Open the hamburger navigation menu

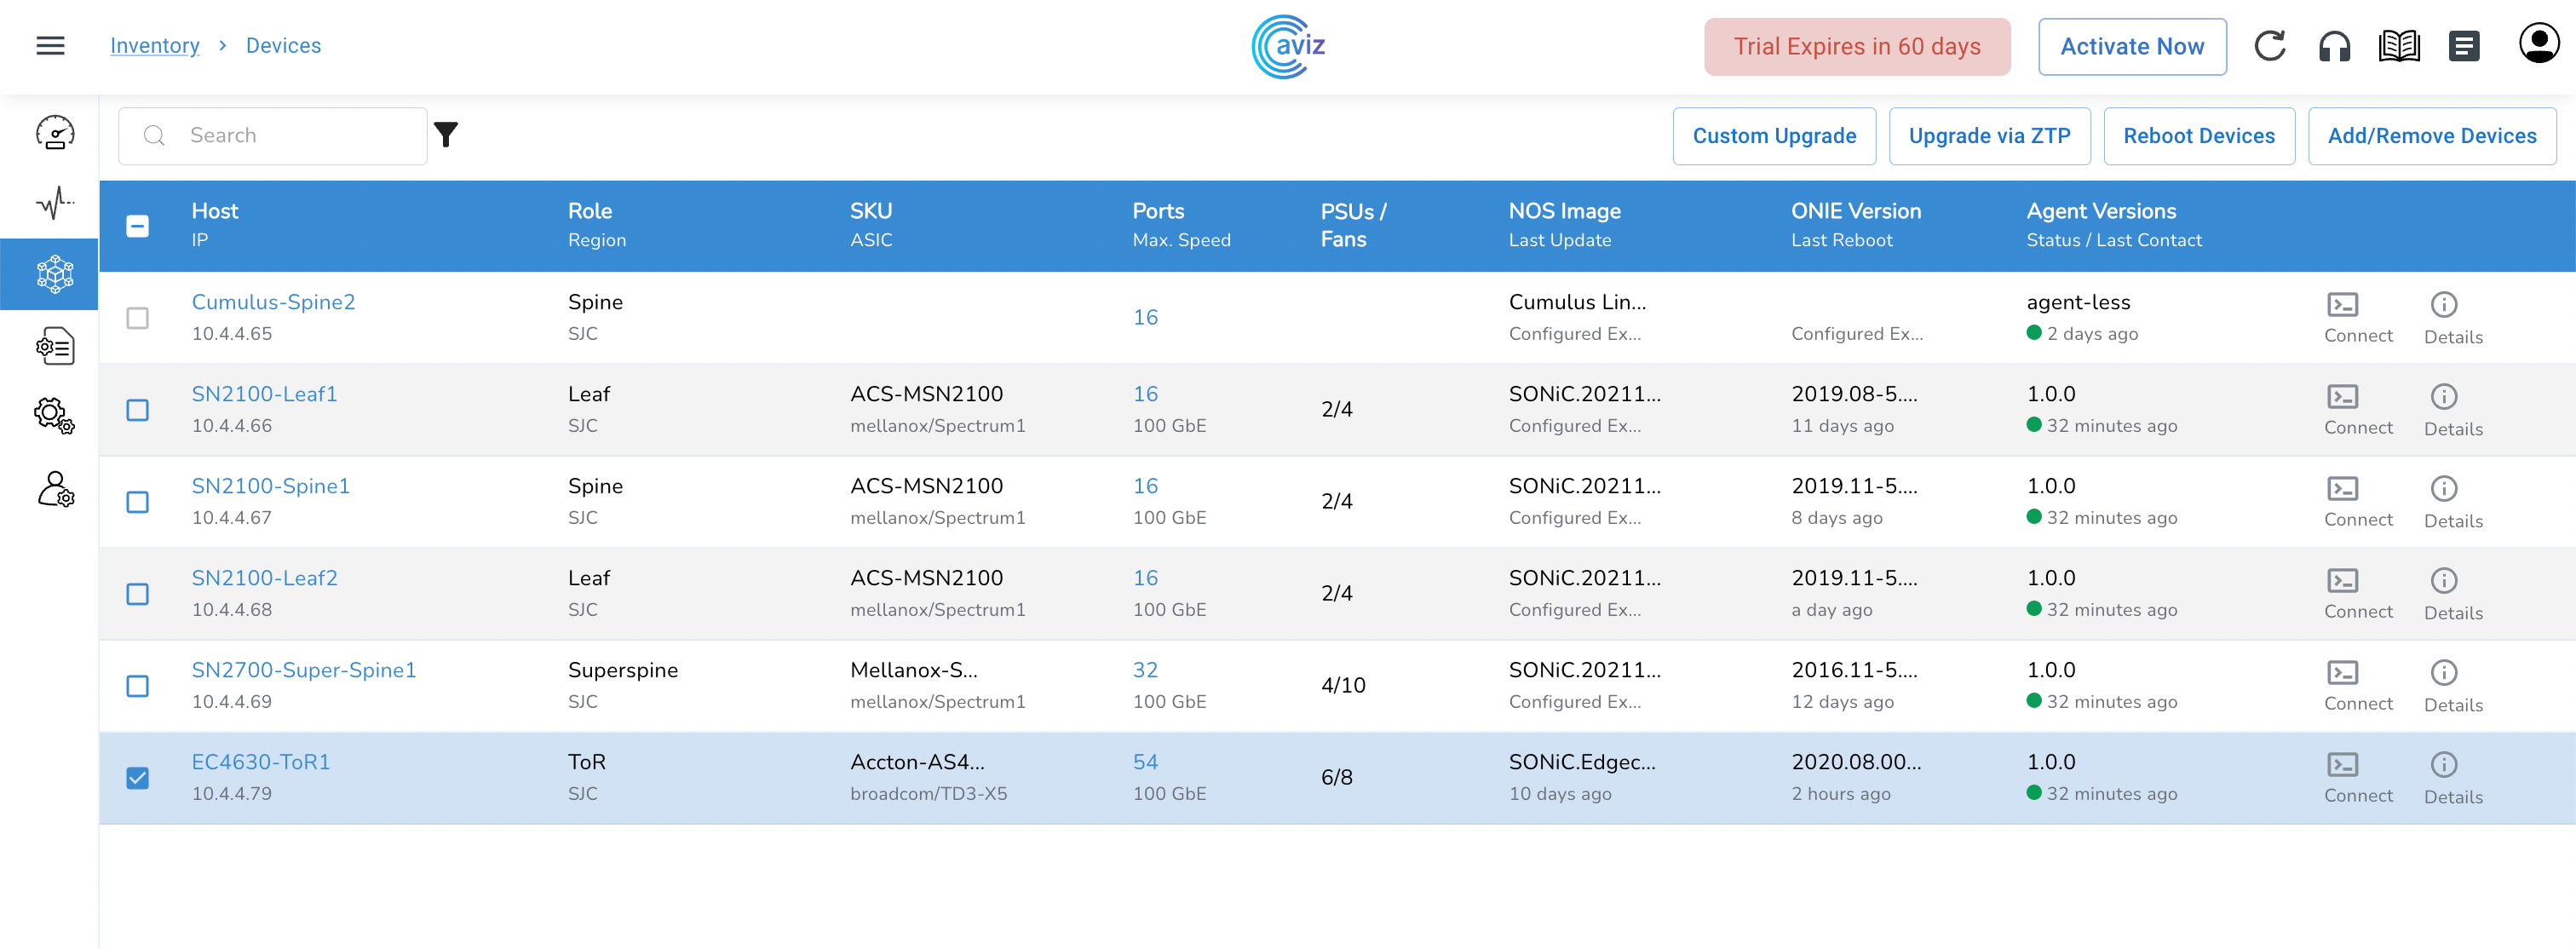(x=50, y=46)
